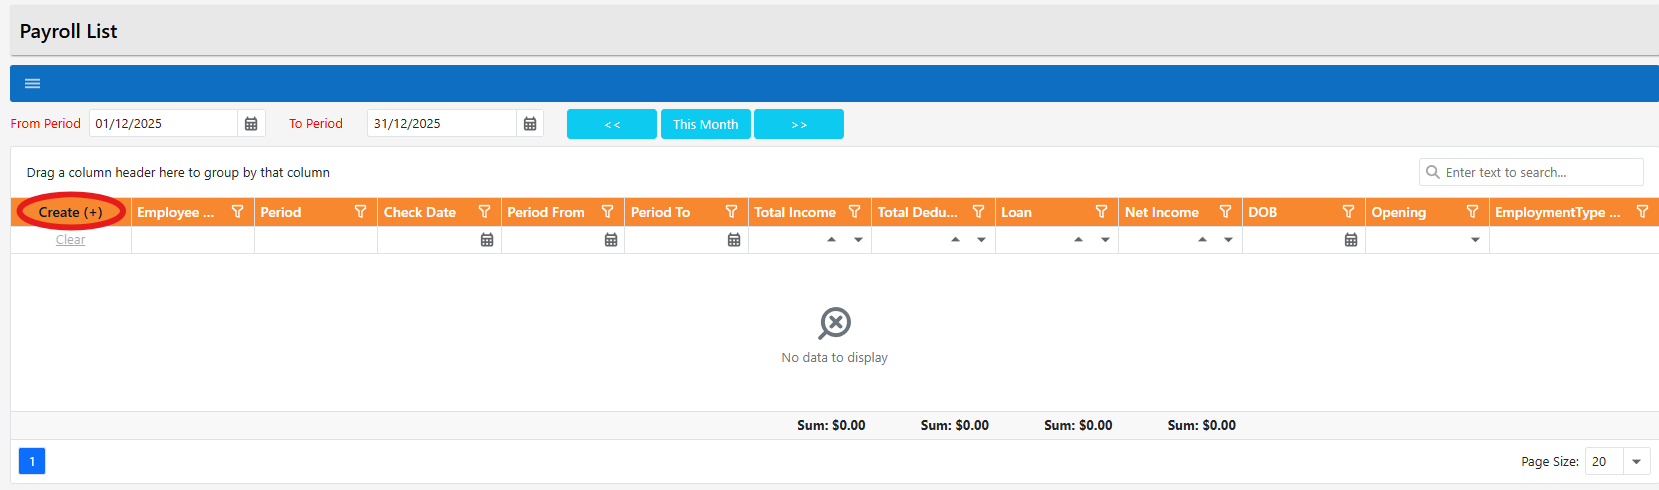Open Period From filter calendar

click(611, 240)
